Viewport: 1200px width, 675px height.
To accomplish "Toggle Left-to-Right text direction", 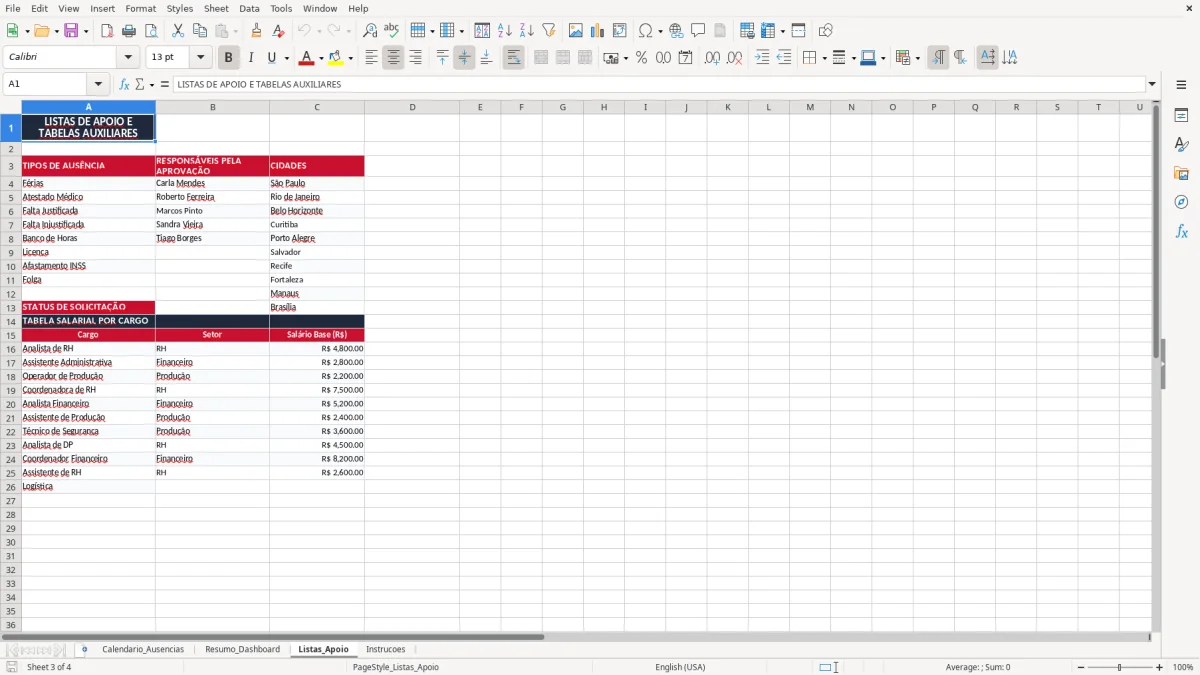I will point(938,58).
